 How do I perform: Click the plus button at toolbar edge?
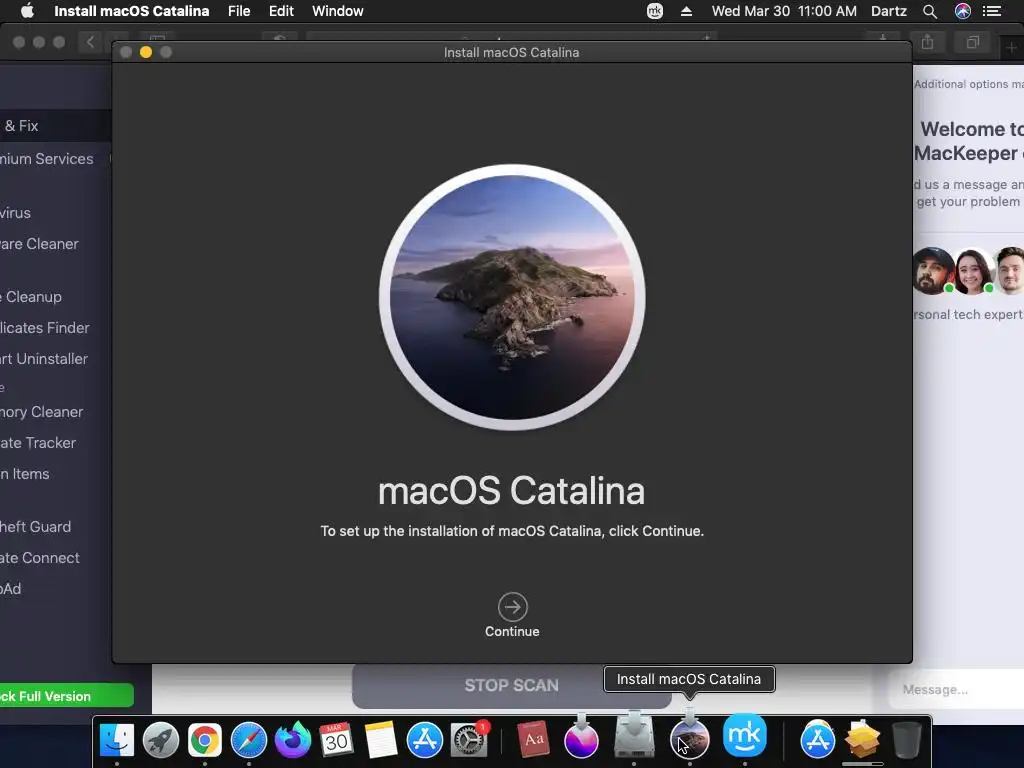click(1012, 47)
